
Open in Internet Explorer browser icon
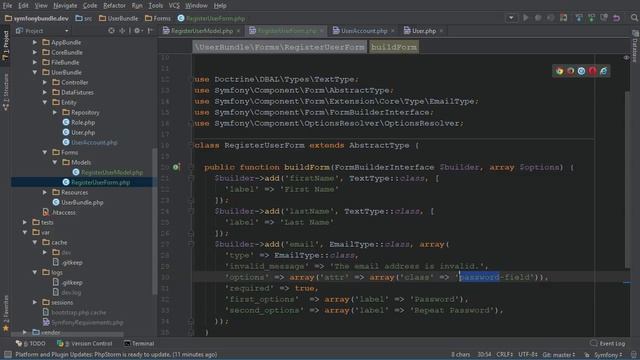[603, 71]
